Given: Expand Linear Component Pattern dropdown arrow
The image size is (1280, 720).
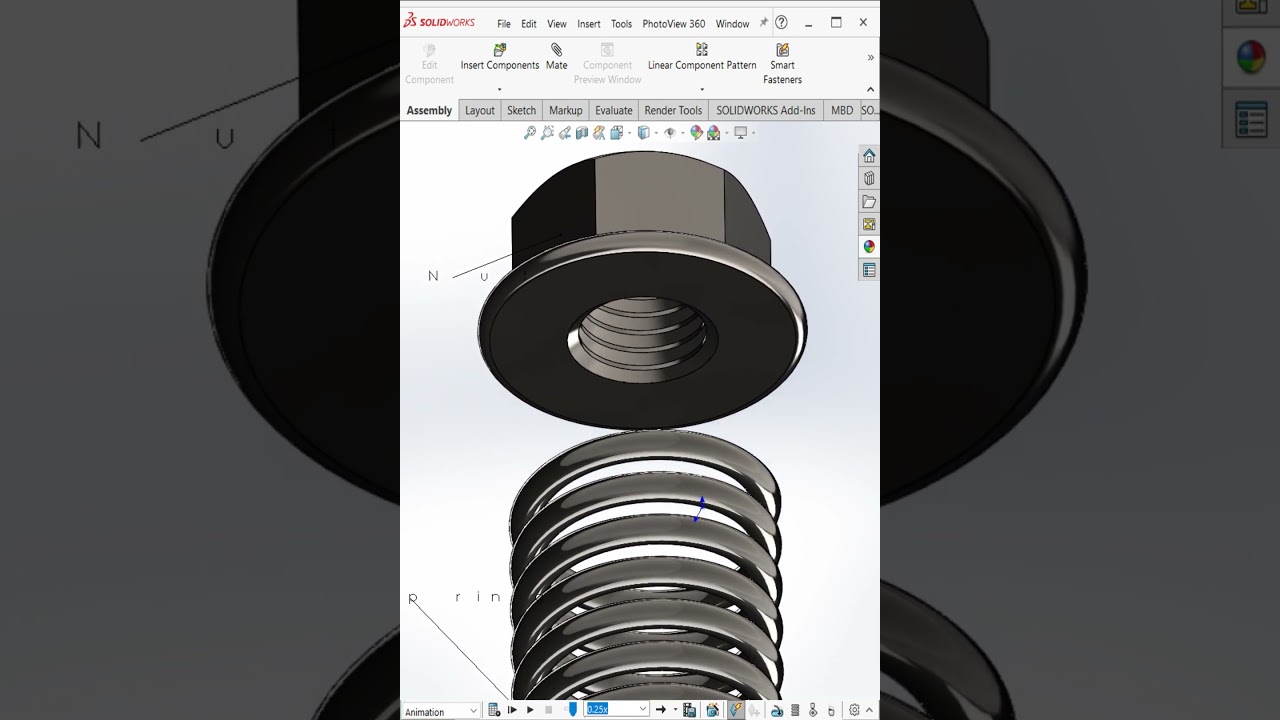Looking at the screenshot, I should (702, 89).
